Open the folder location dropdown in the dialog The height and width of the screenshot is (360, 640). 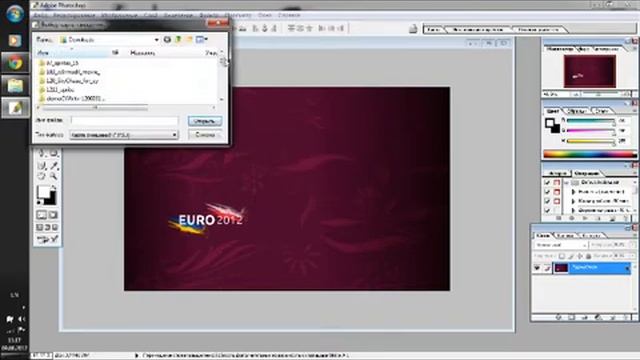[156, 40]
